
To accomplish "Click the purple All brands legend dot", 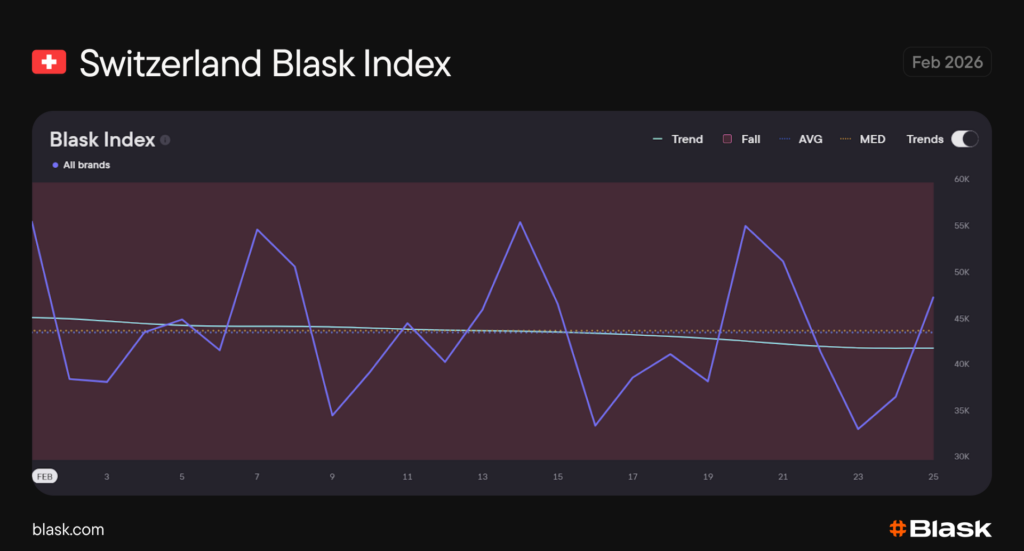I will [x=55, y=165].
